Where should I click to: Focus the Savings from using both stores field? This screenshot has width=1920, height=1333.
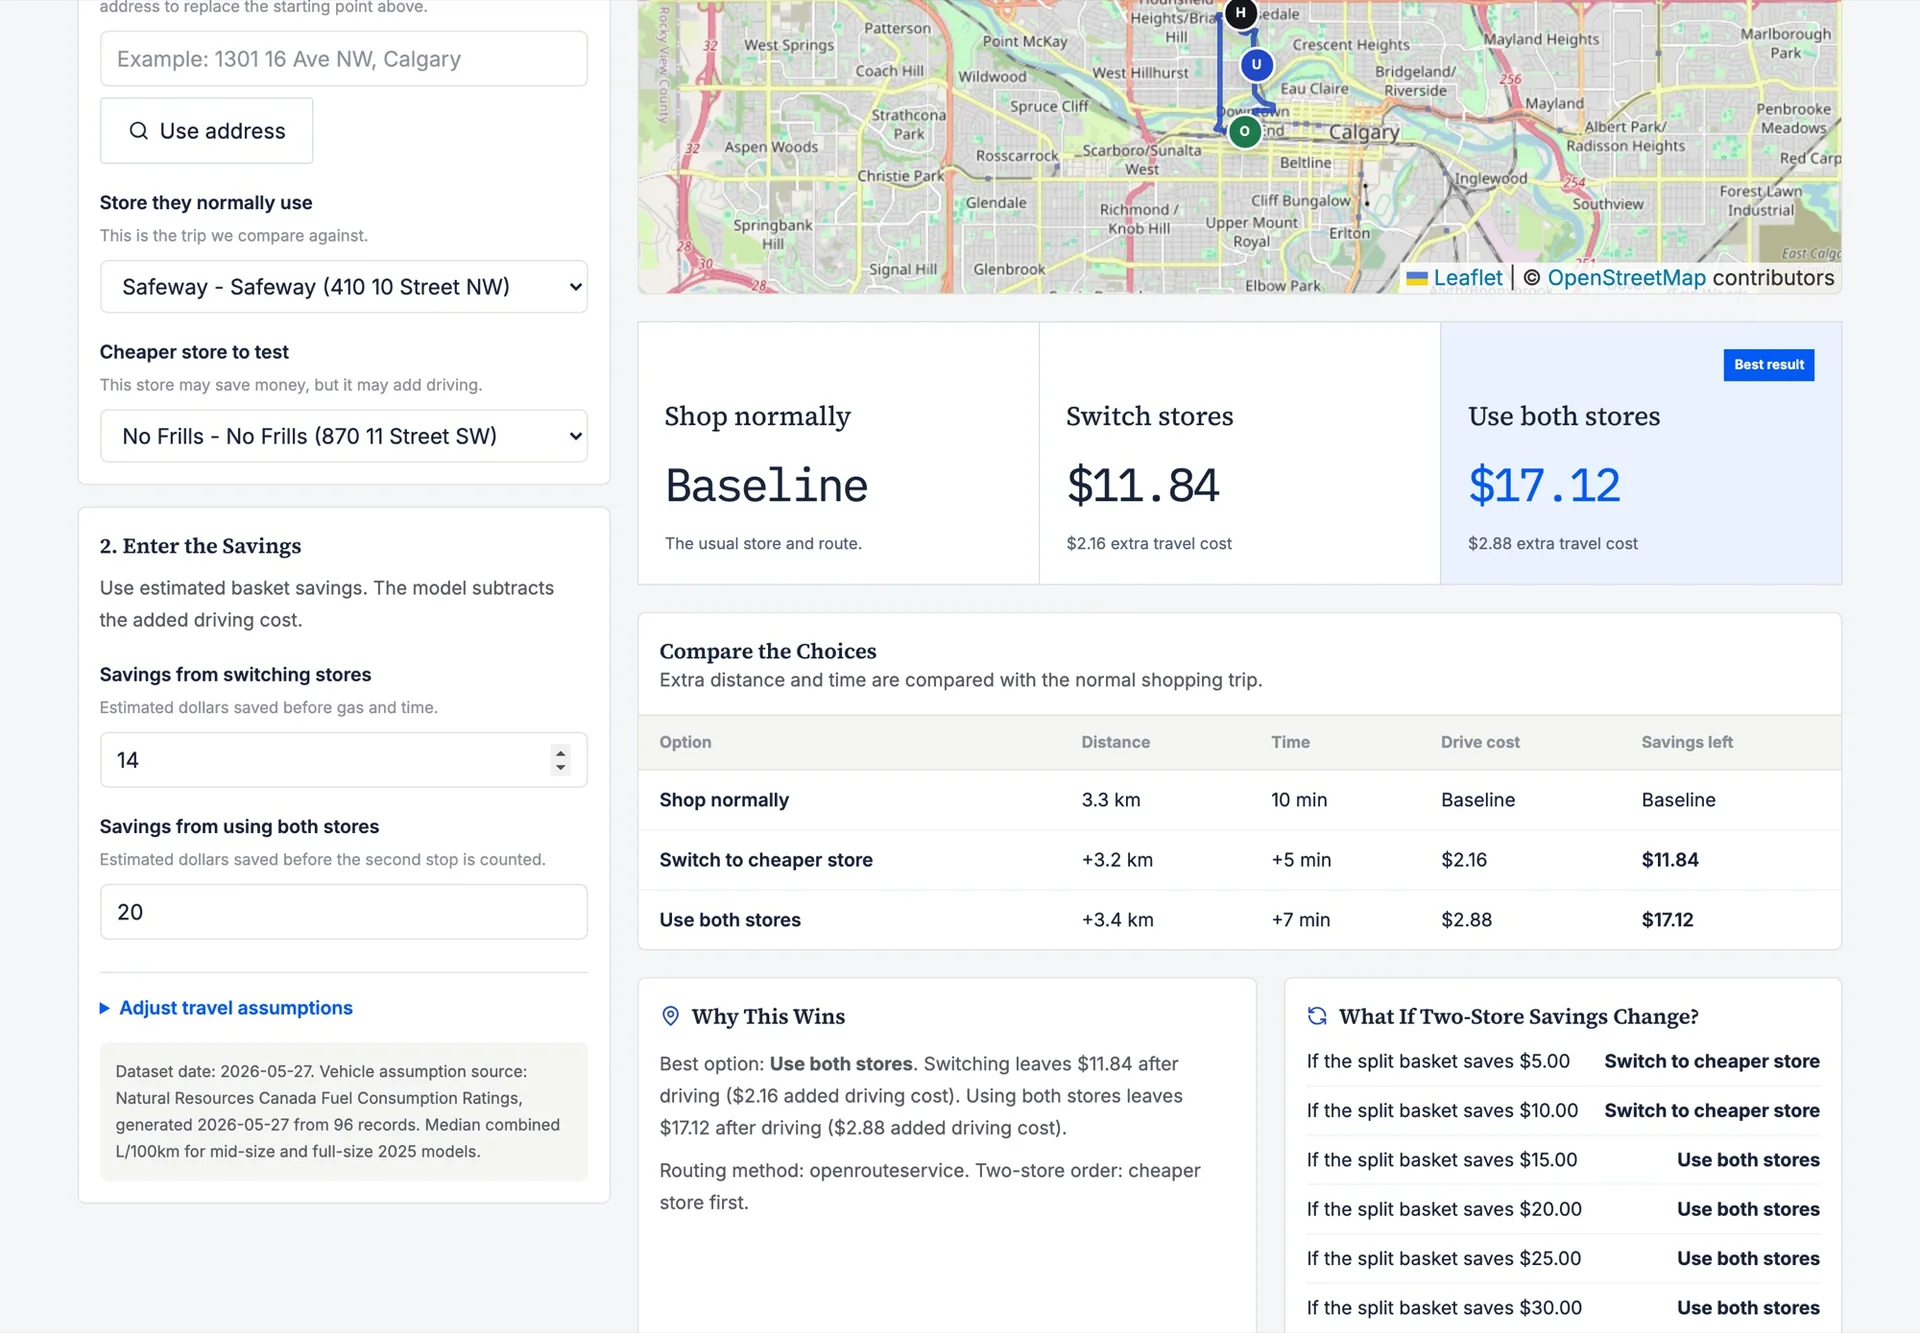coord(343,912)
